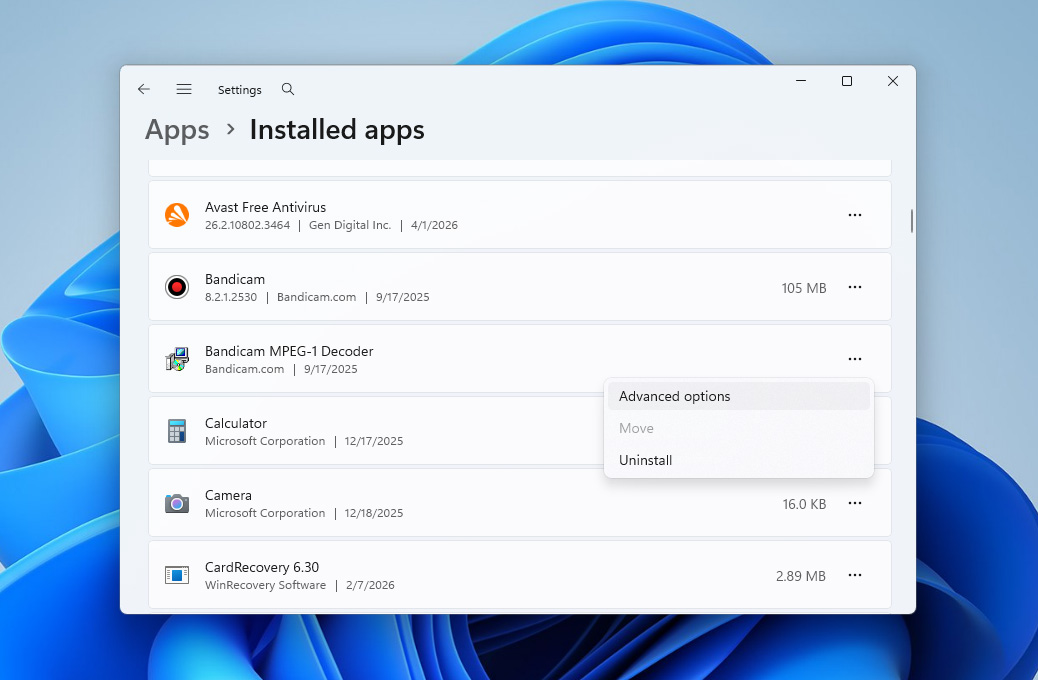Click the Gen Digital Inc. publisher text
Screen dimensions: 1038x680
point(350,225)
